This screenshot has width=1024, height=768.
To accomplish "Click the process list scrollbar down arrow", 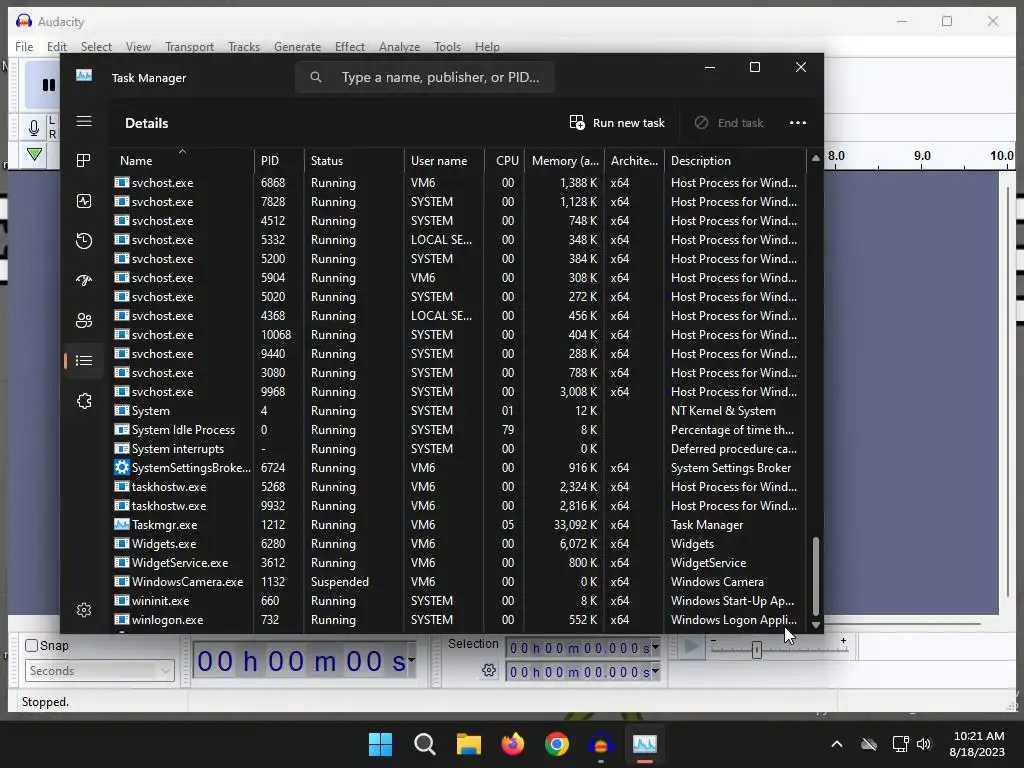I will coord(815,625).
